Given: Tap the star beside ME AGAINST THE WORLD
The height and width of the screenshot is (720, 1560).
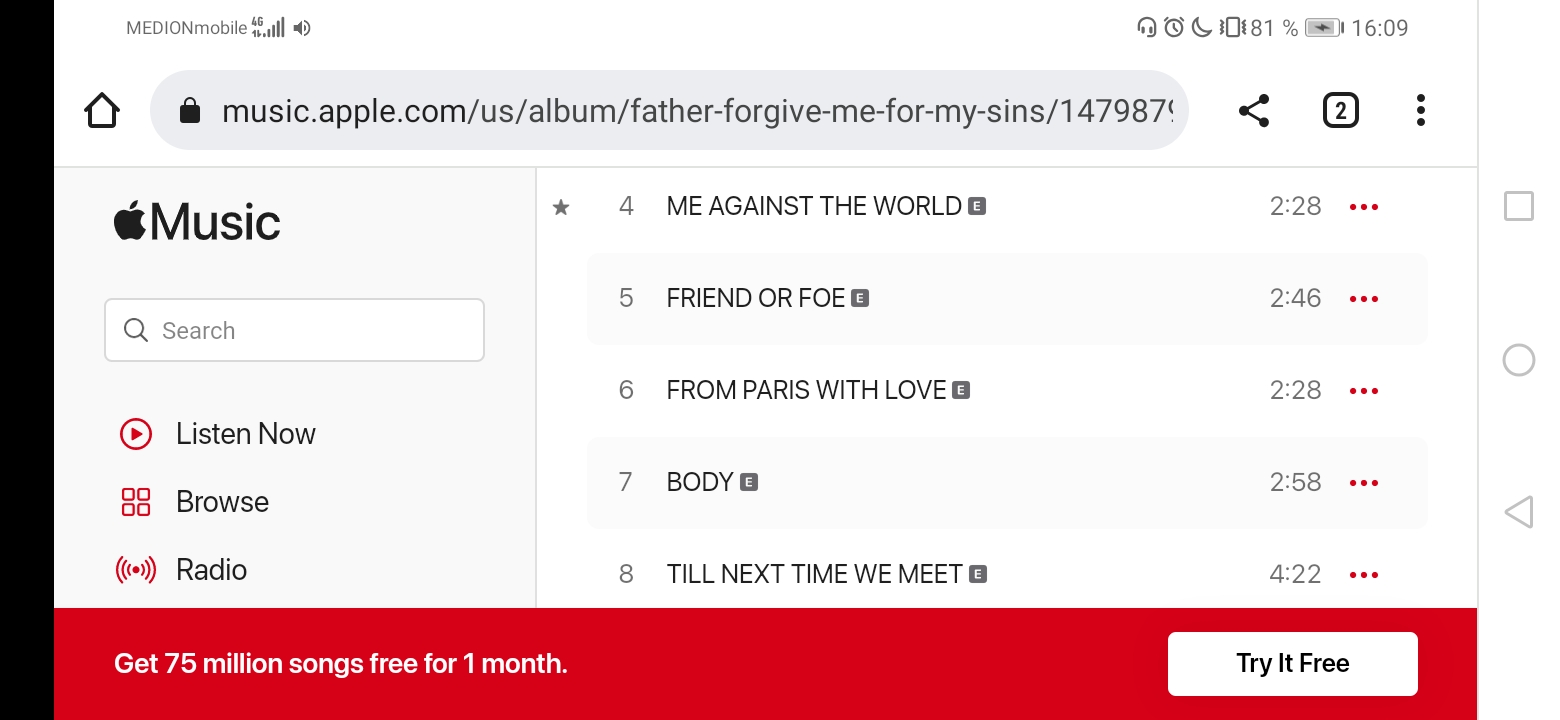Looking at the screenshot, I should click(561, 207).
